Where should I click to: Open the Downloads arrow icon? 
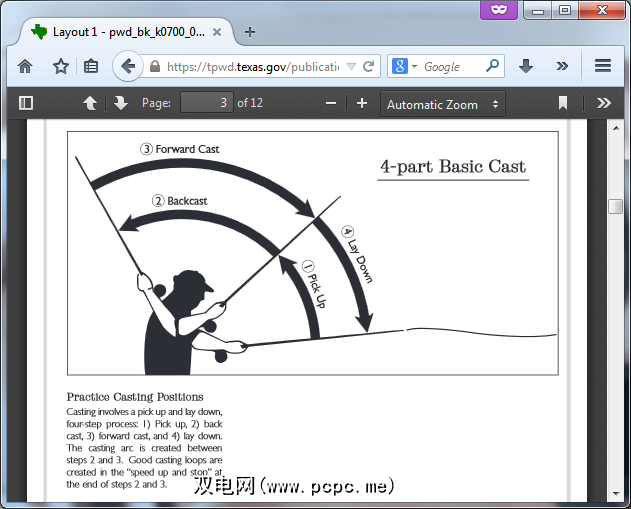526,66
